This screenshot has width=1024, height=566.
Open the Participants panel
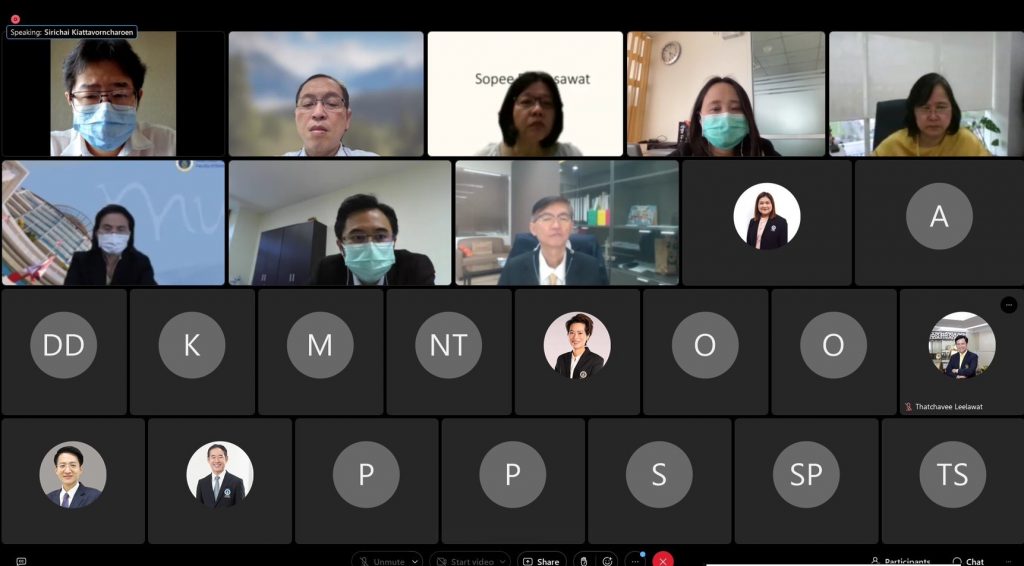pyautogui.click(x=900, y=561)
